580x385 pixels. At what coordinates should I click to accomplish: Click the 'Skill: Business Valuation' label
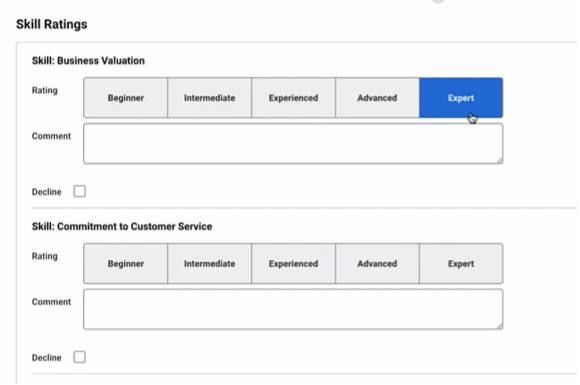88,61
